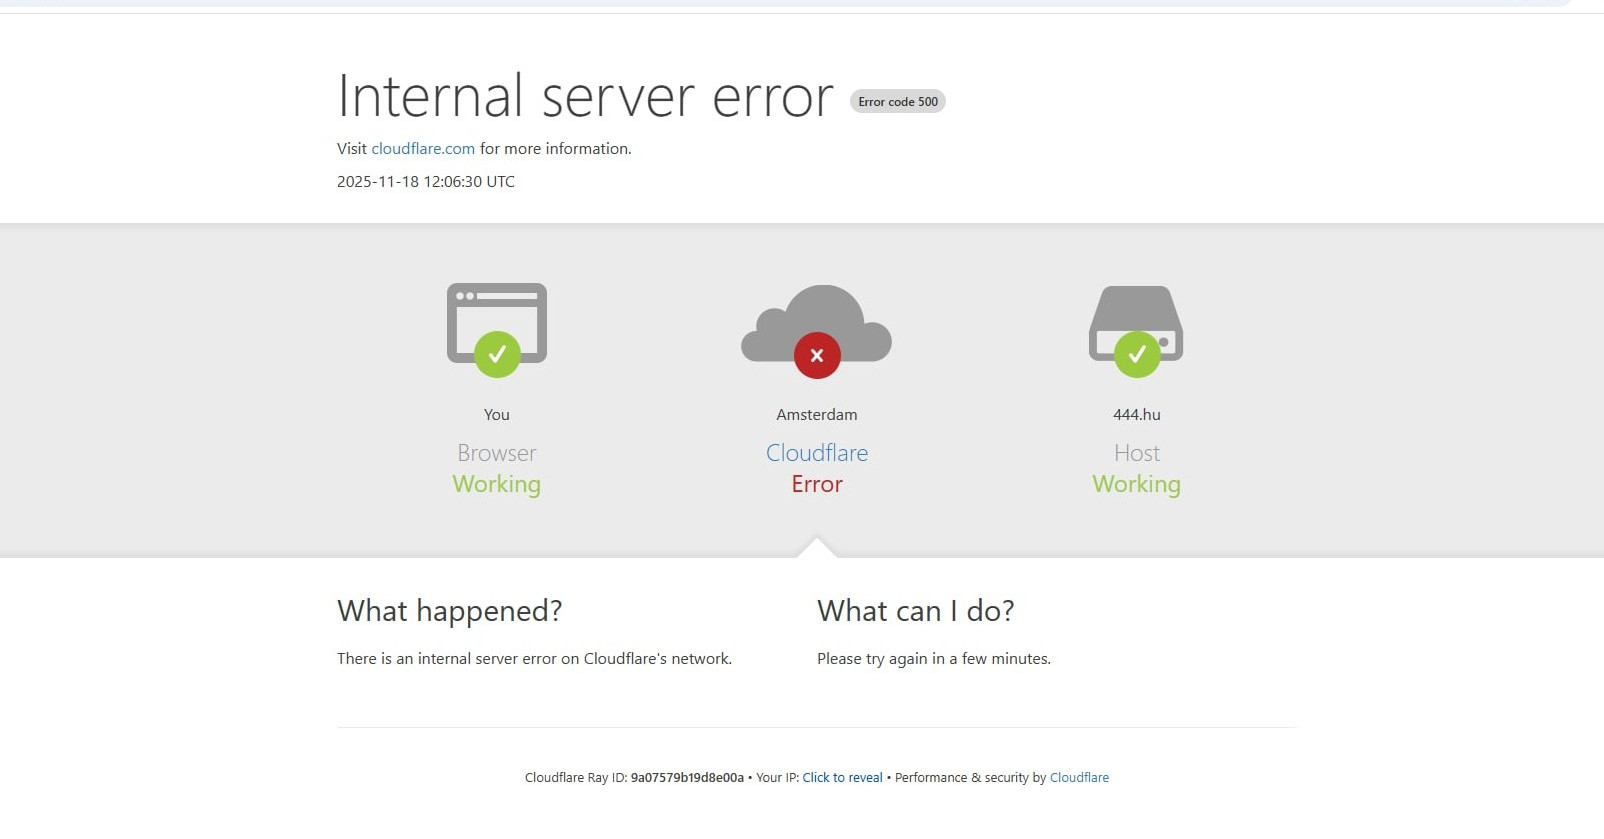Click the red X error badge
The height and width of the screenshot is (839, 1604).
pos(817,355)
